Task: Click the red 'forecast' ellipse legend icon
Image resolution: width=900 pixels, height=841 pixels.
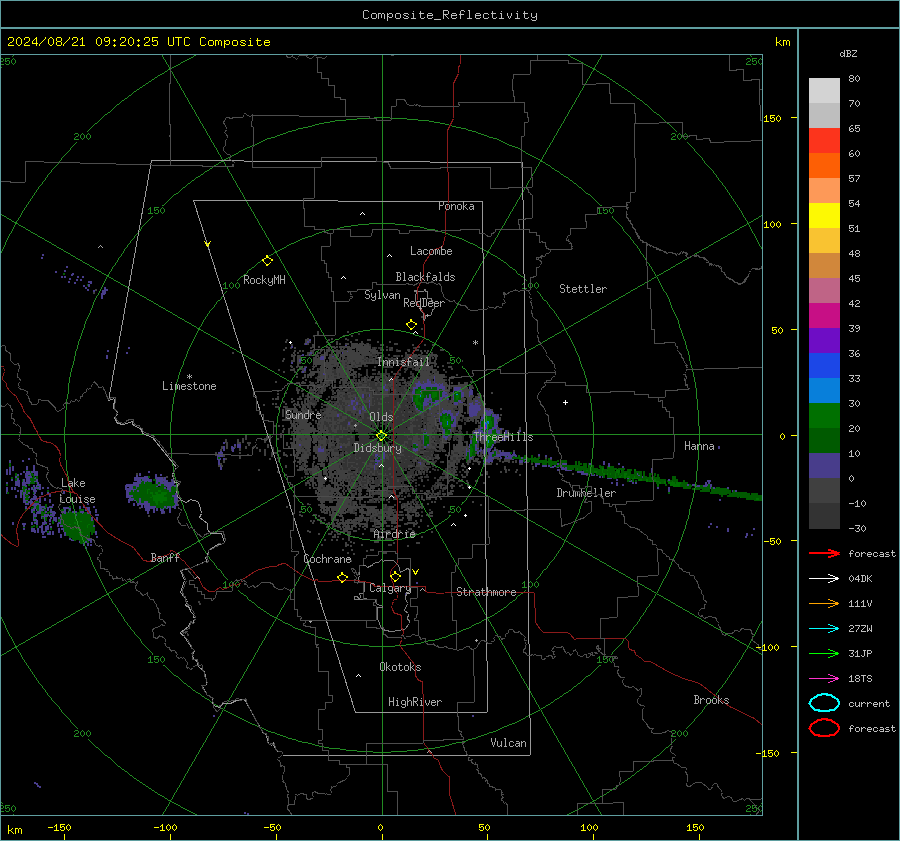Action: click(824, 728)
